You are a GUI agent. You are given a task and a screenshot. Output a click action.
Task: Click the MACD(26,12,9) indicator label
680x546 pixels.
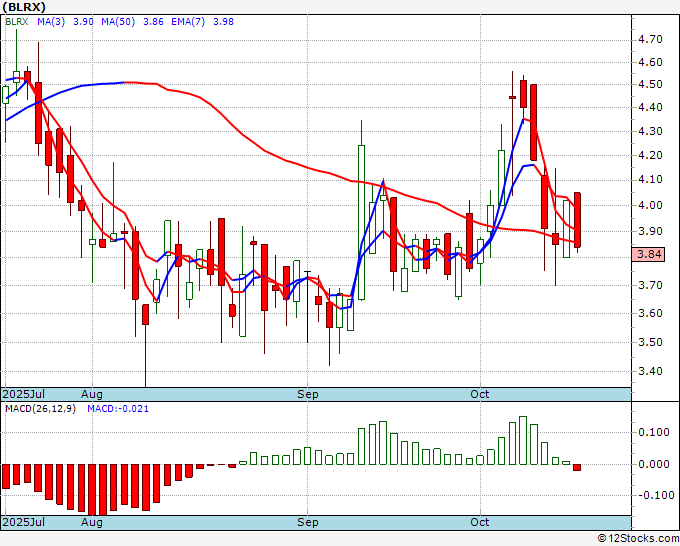pos(40,409)
